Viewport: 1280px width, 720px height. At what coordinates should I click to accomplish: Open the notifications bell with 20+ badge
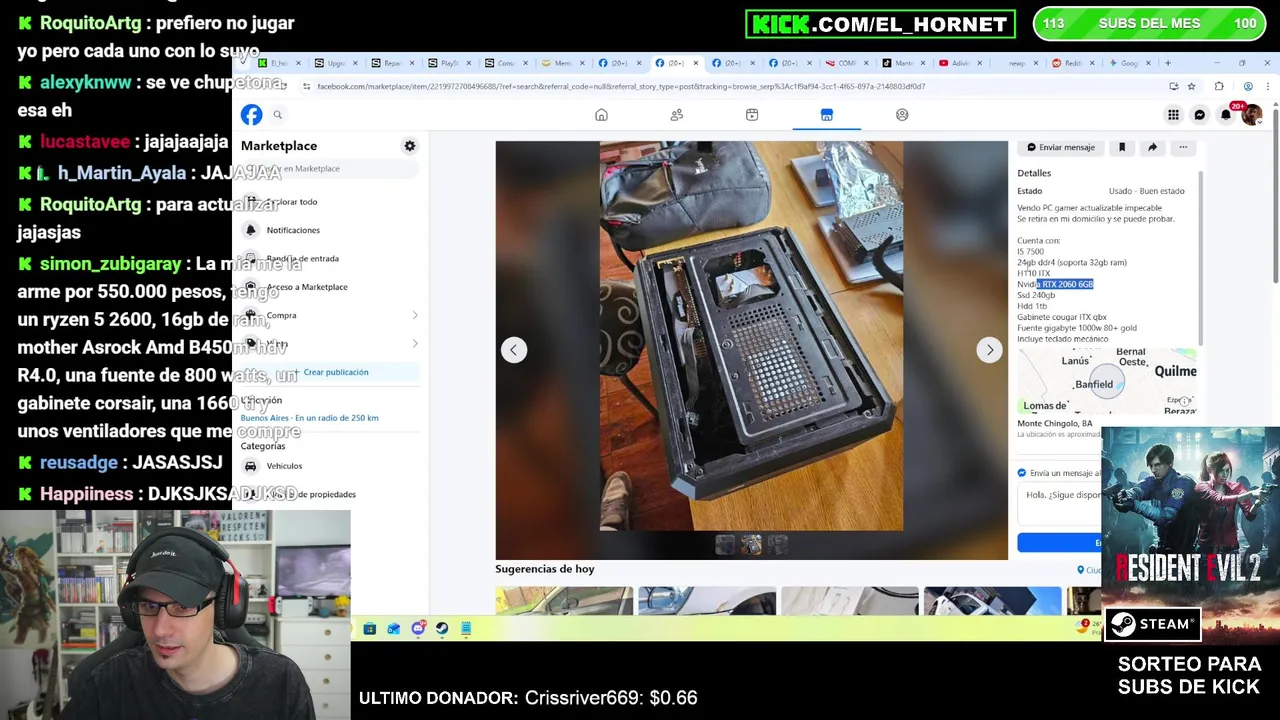click(x=1226, y=115)
